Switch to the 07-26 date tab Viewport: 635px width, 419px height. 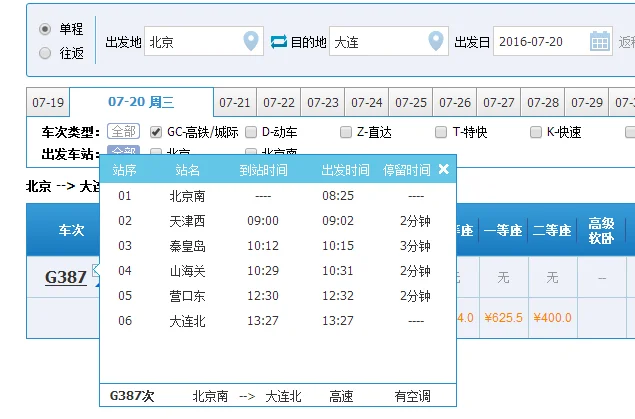pyautogui.click(x=455, y=102)
